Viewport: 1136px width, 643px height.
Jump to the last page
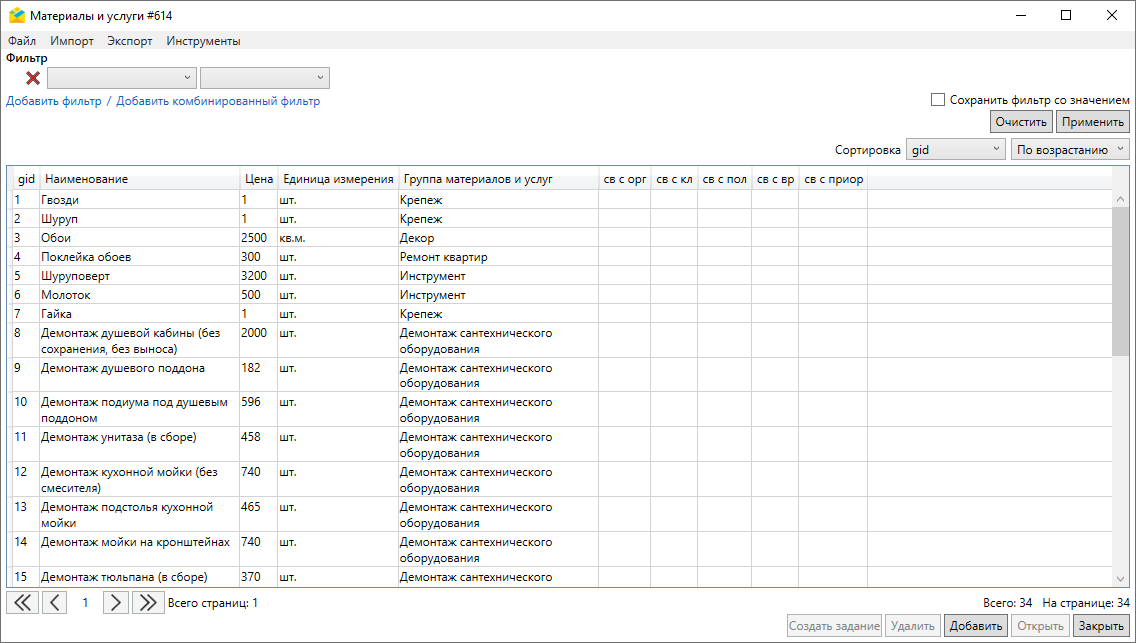[148, 602]
